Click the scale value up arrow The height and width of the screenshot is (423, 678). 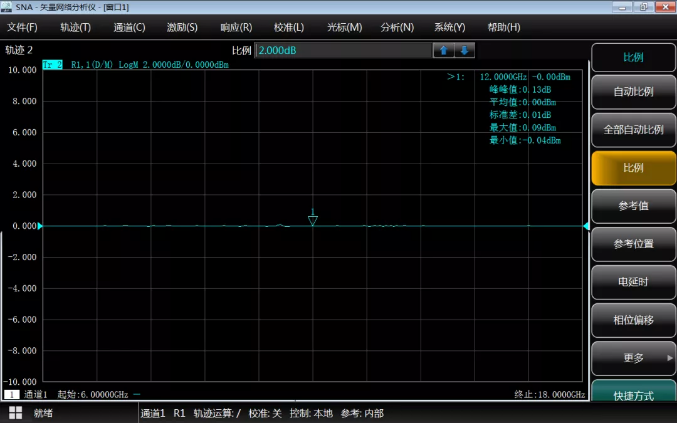[x=443, y=50]
